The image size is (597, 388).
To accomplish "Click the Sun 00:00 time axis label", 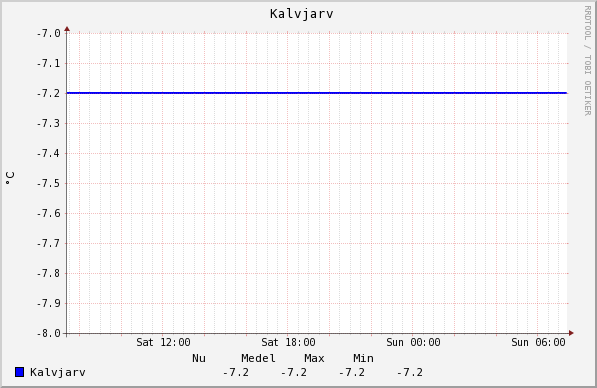I will point(413,342).
